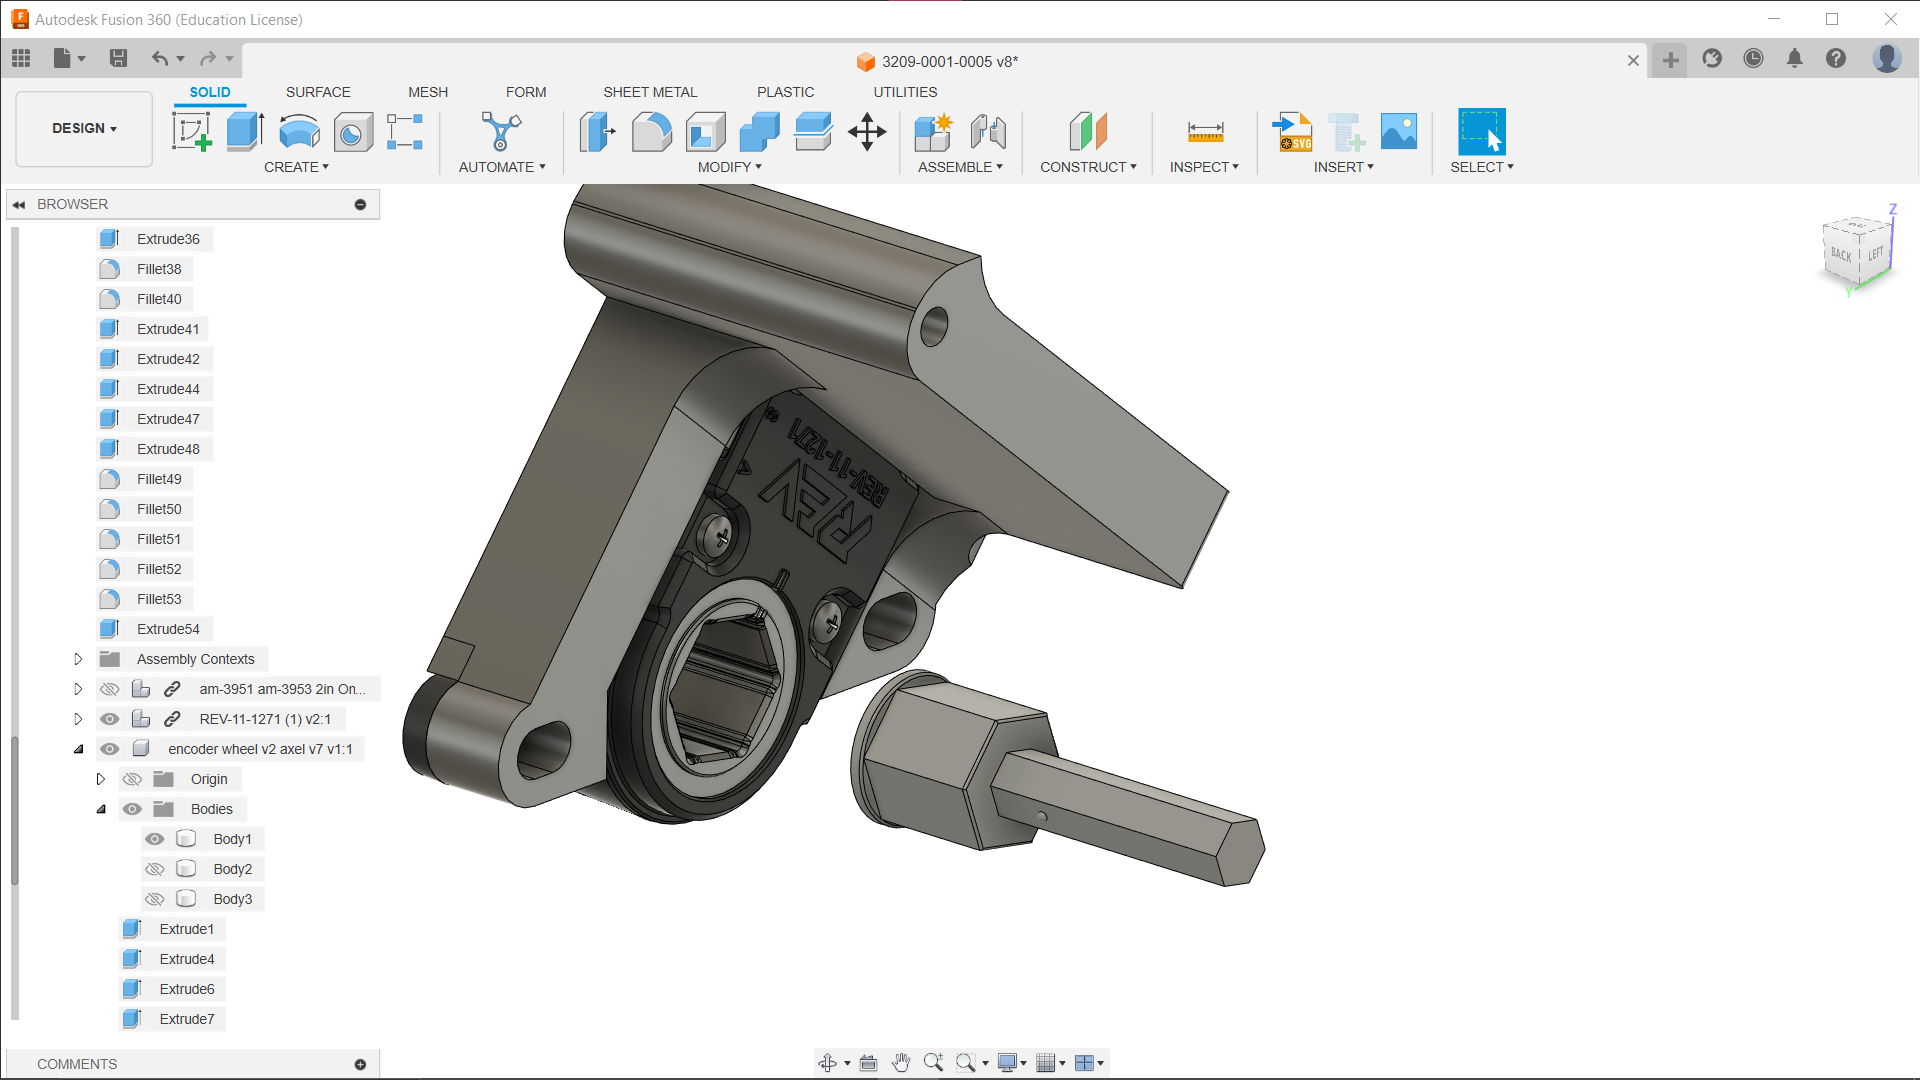The height and width of the screenshot is (1080, 1920).
Task: Expand the Assembly Contexts folder
Action: tap(78, 659)
